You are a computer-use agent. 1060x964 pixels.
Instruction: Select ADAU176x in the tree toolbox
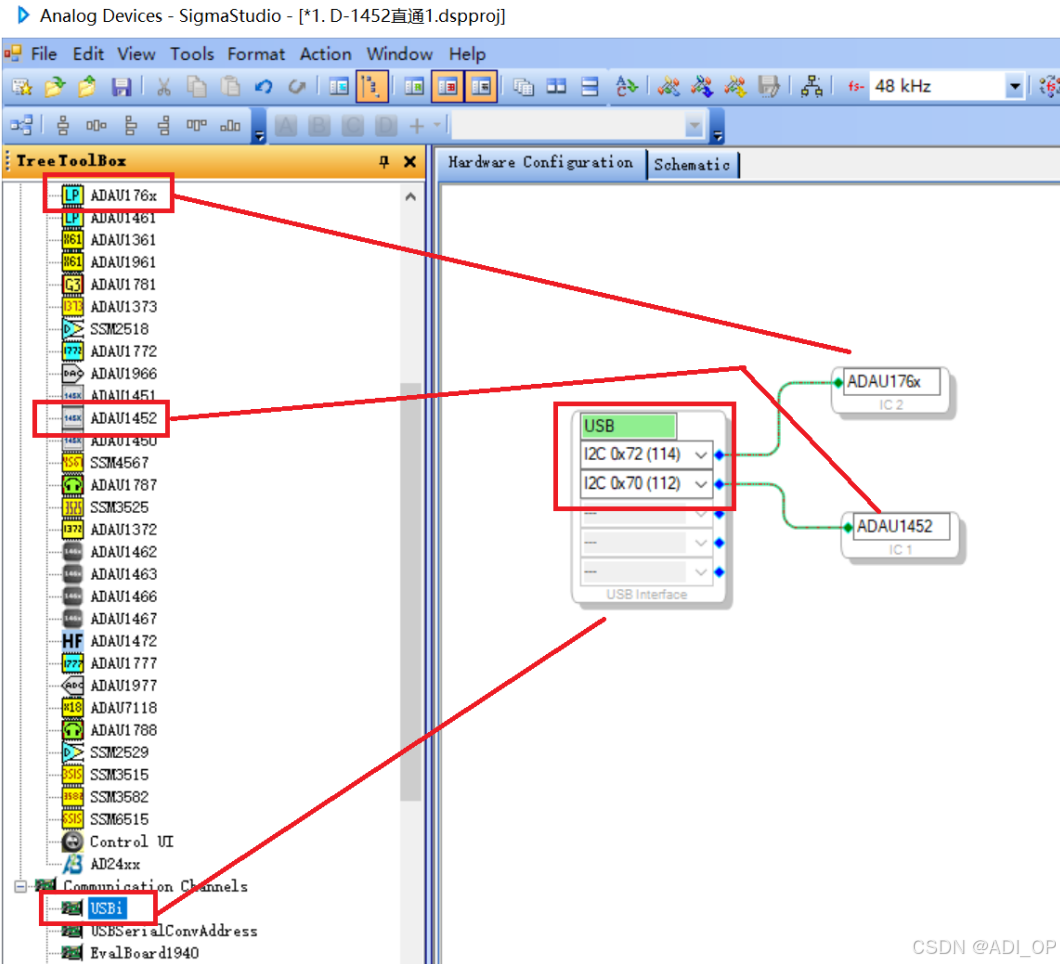coord(123,195)
